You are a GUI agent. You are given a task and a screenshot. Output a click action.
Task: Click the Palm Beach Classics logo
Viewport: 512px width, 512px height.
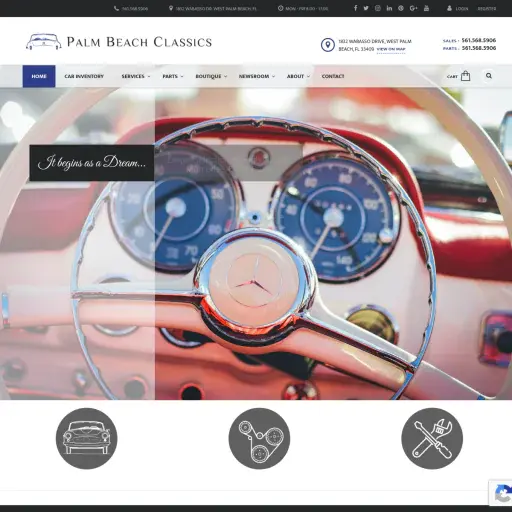coord(119,42)
